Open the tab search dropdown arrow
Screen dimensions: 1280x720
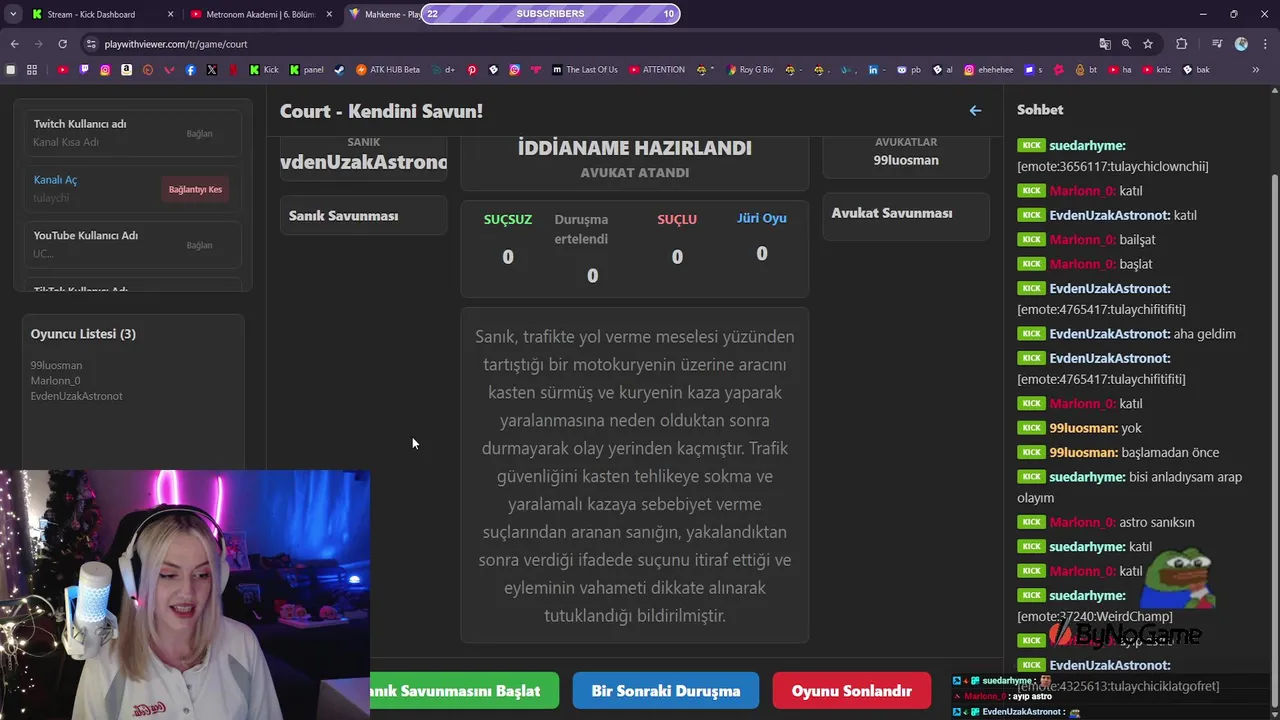click(x=14, y=14)
